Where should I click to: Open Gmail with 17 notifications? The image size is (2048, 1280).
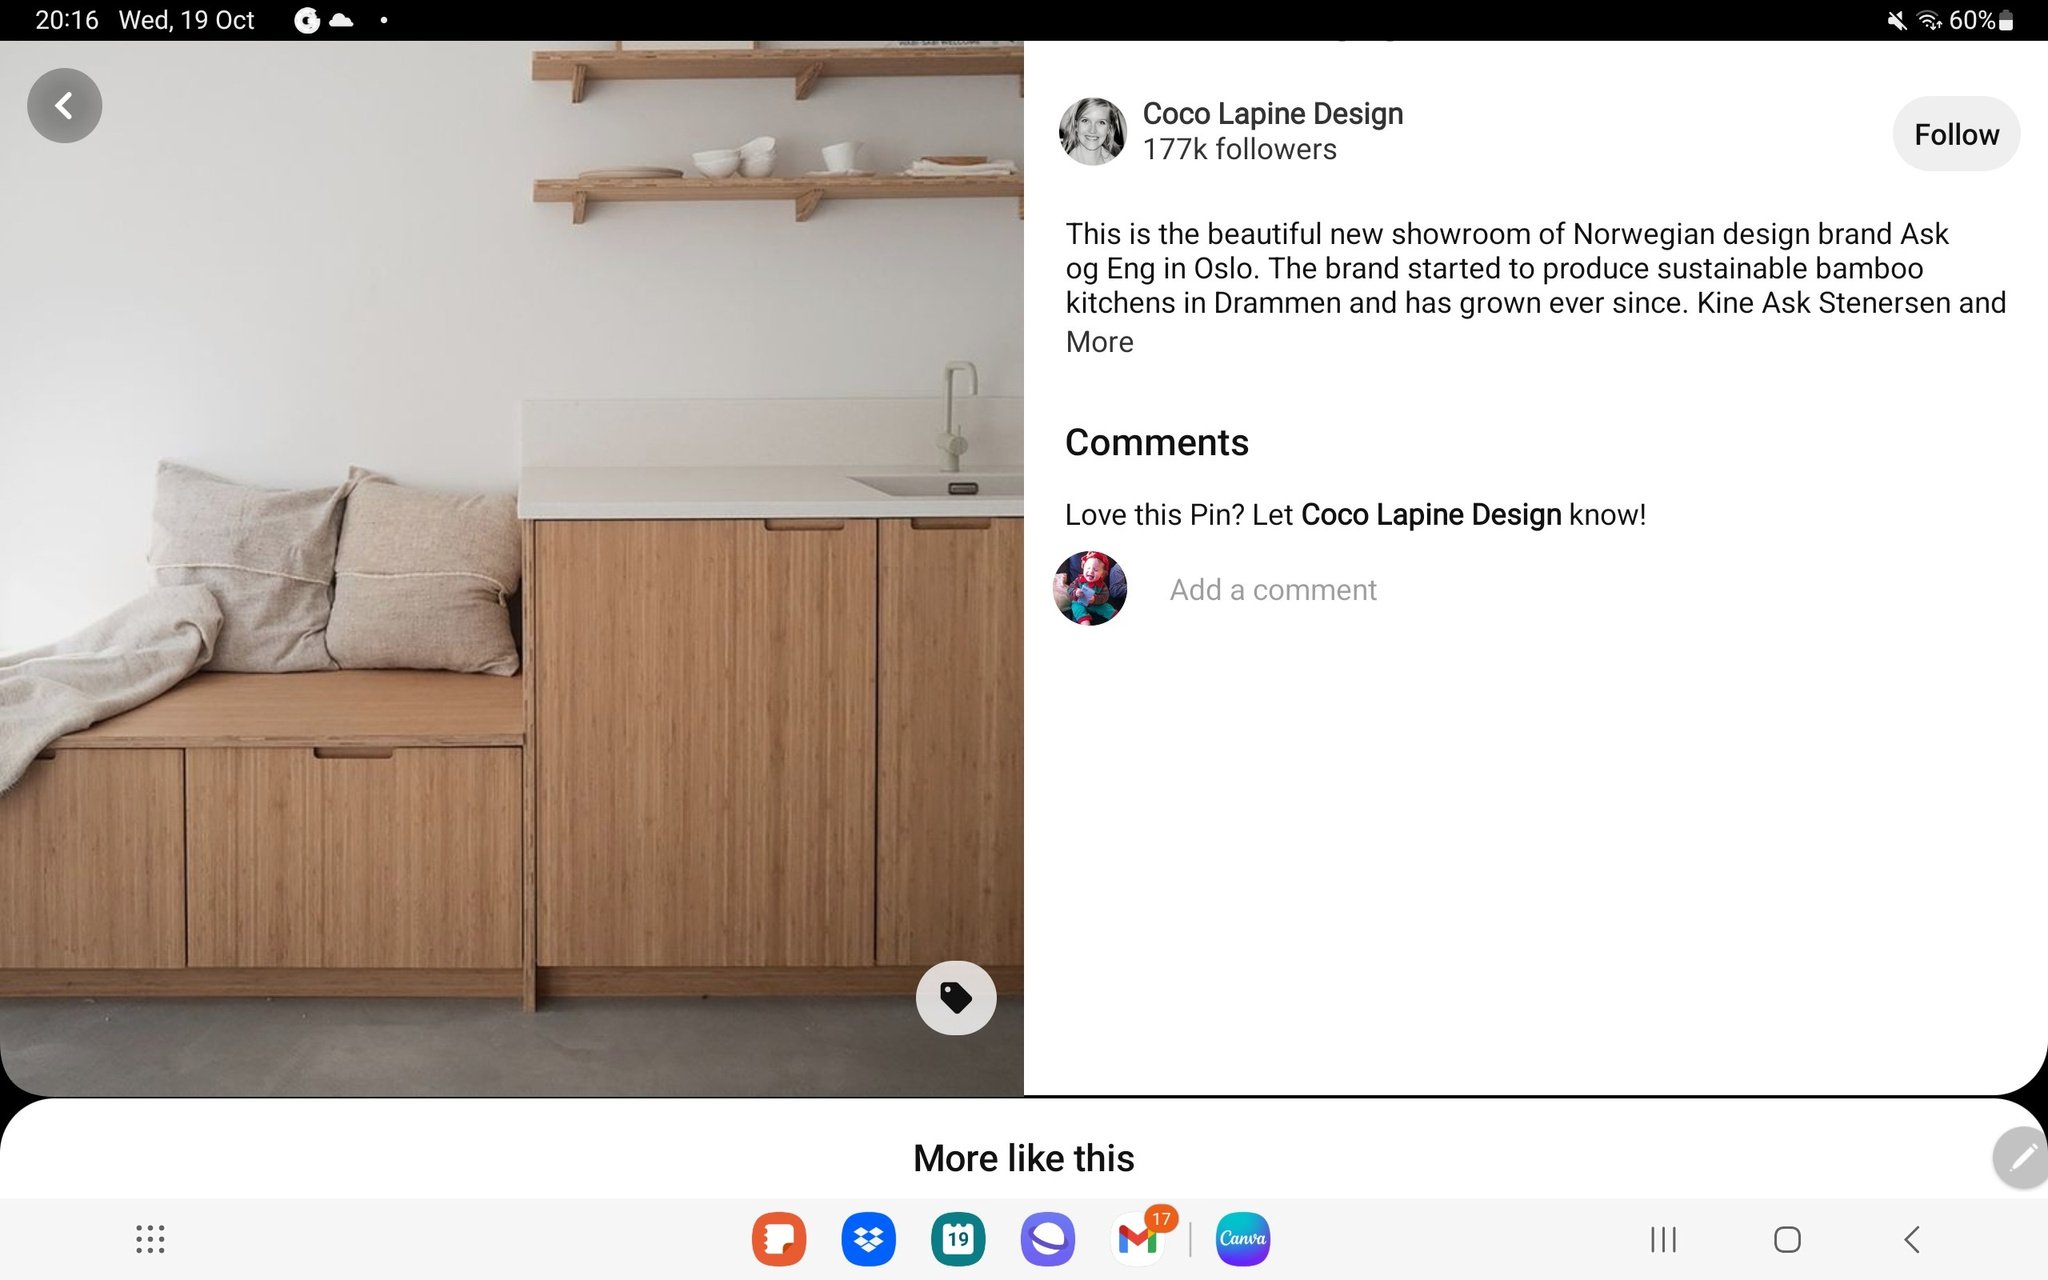pos(1137,1239)
